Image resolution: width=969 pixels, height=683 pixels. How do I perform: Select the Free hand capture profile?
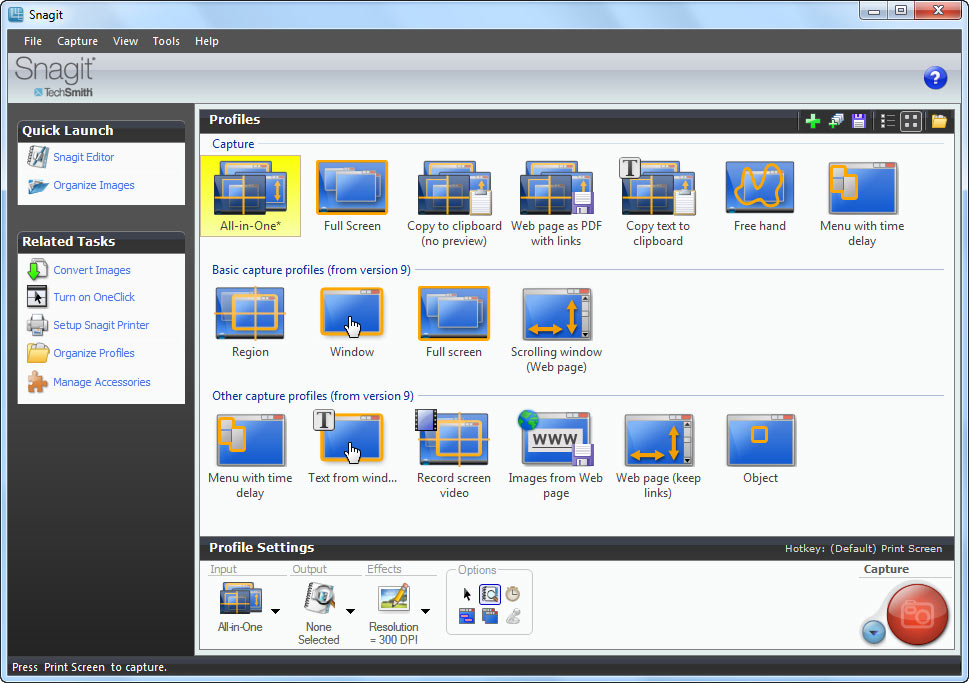tap(759, 187)
